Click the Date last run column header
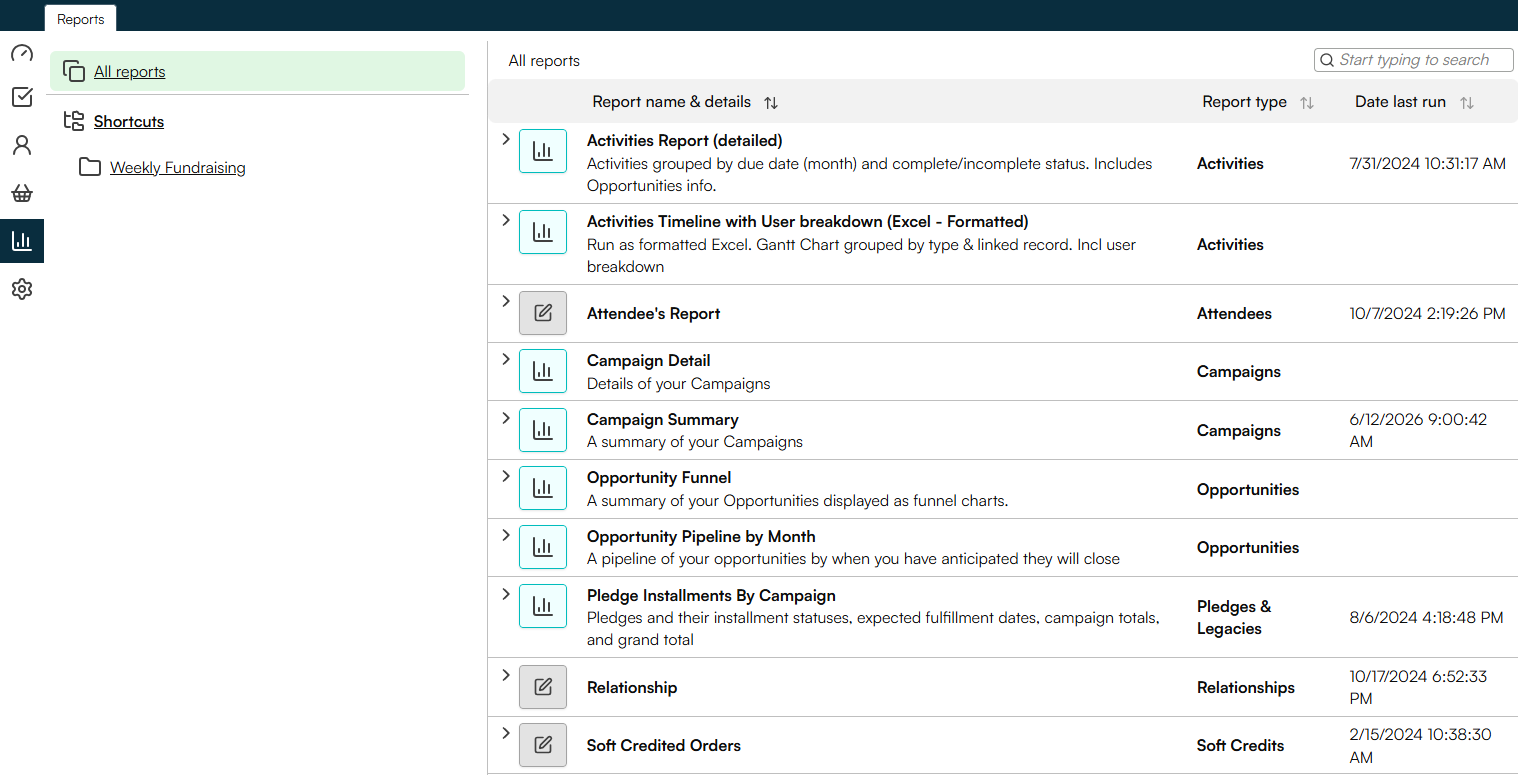The width and height of the screenshot is (1518, 775). tap(1401, 102)
